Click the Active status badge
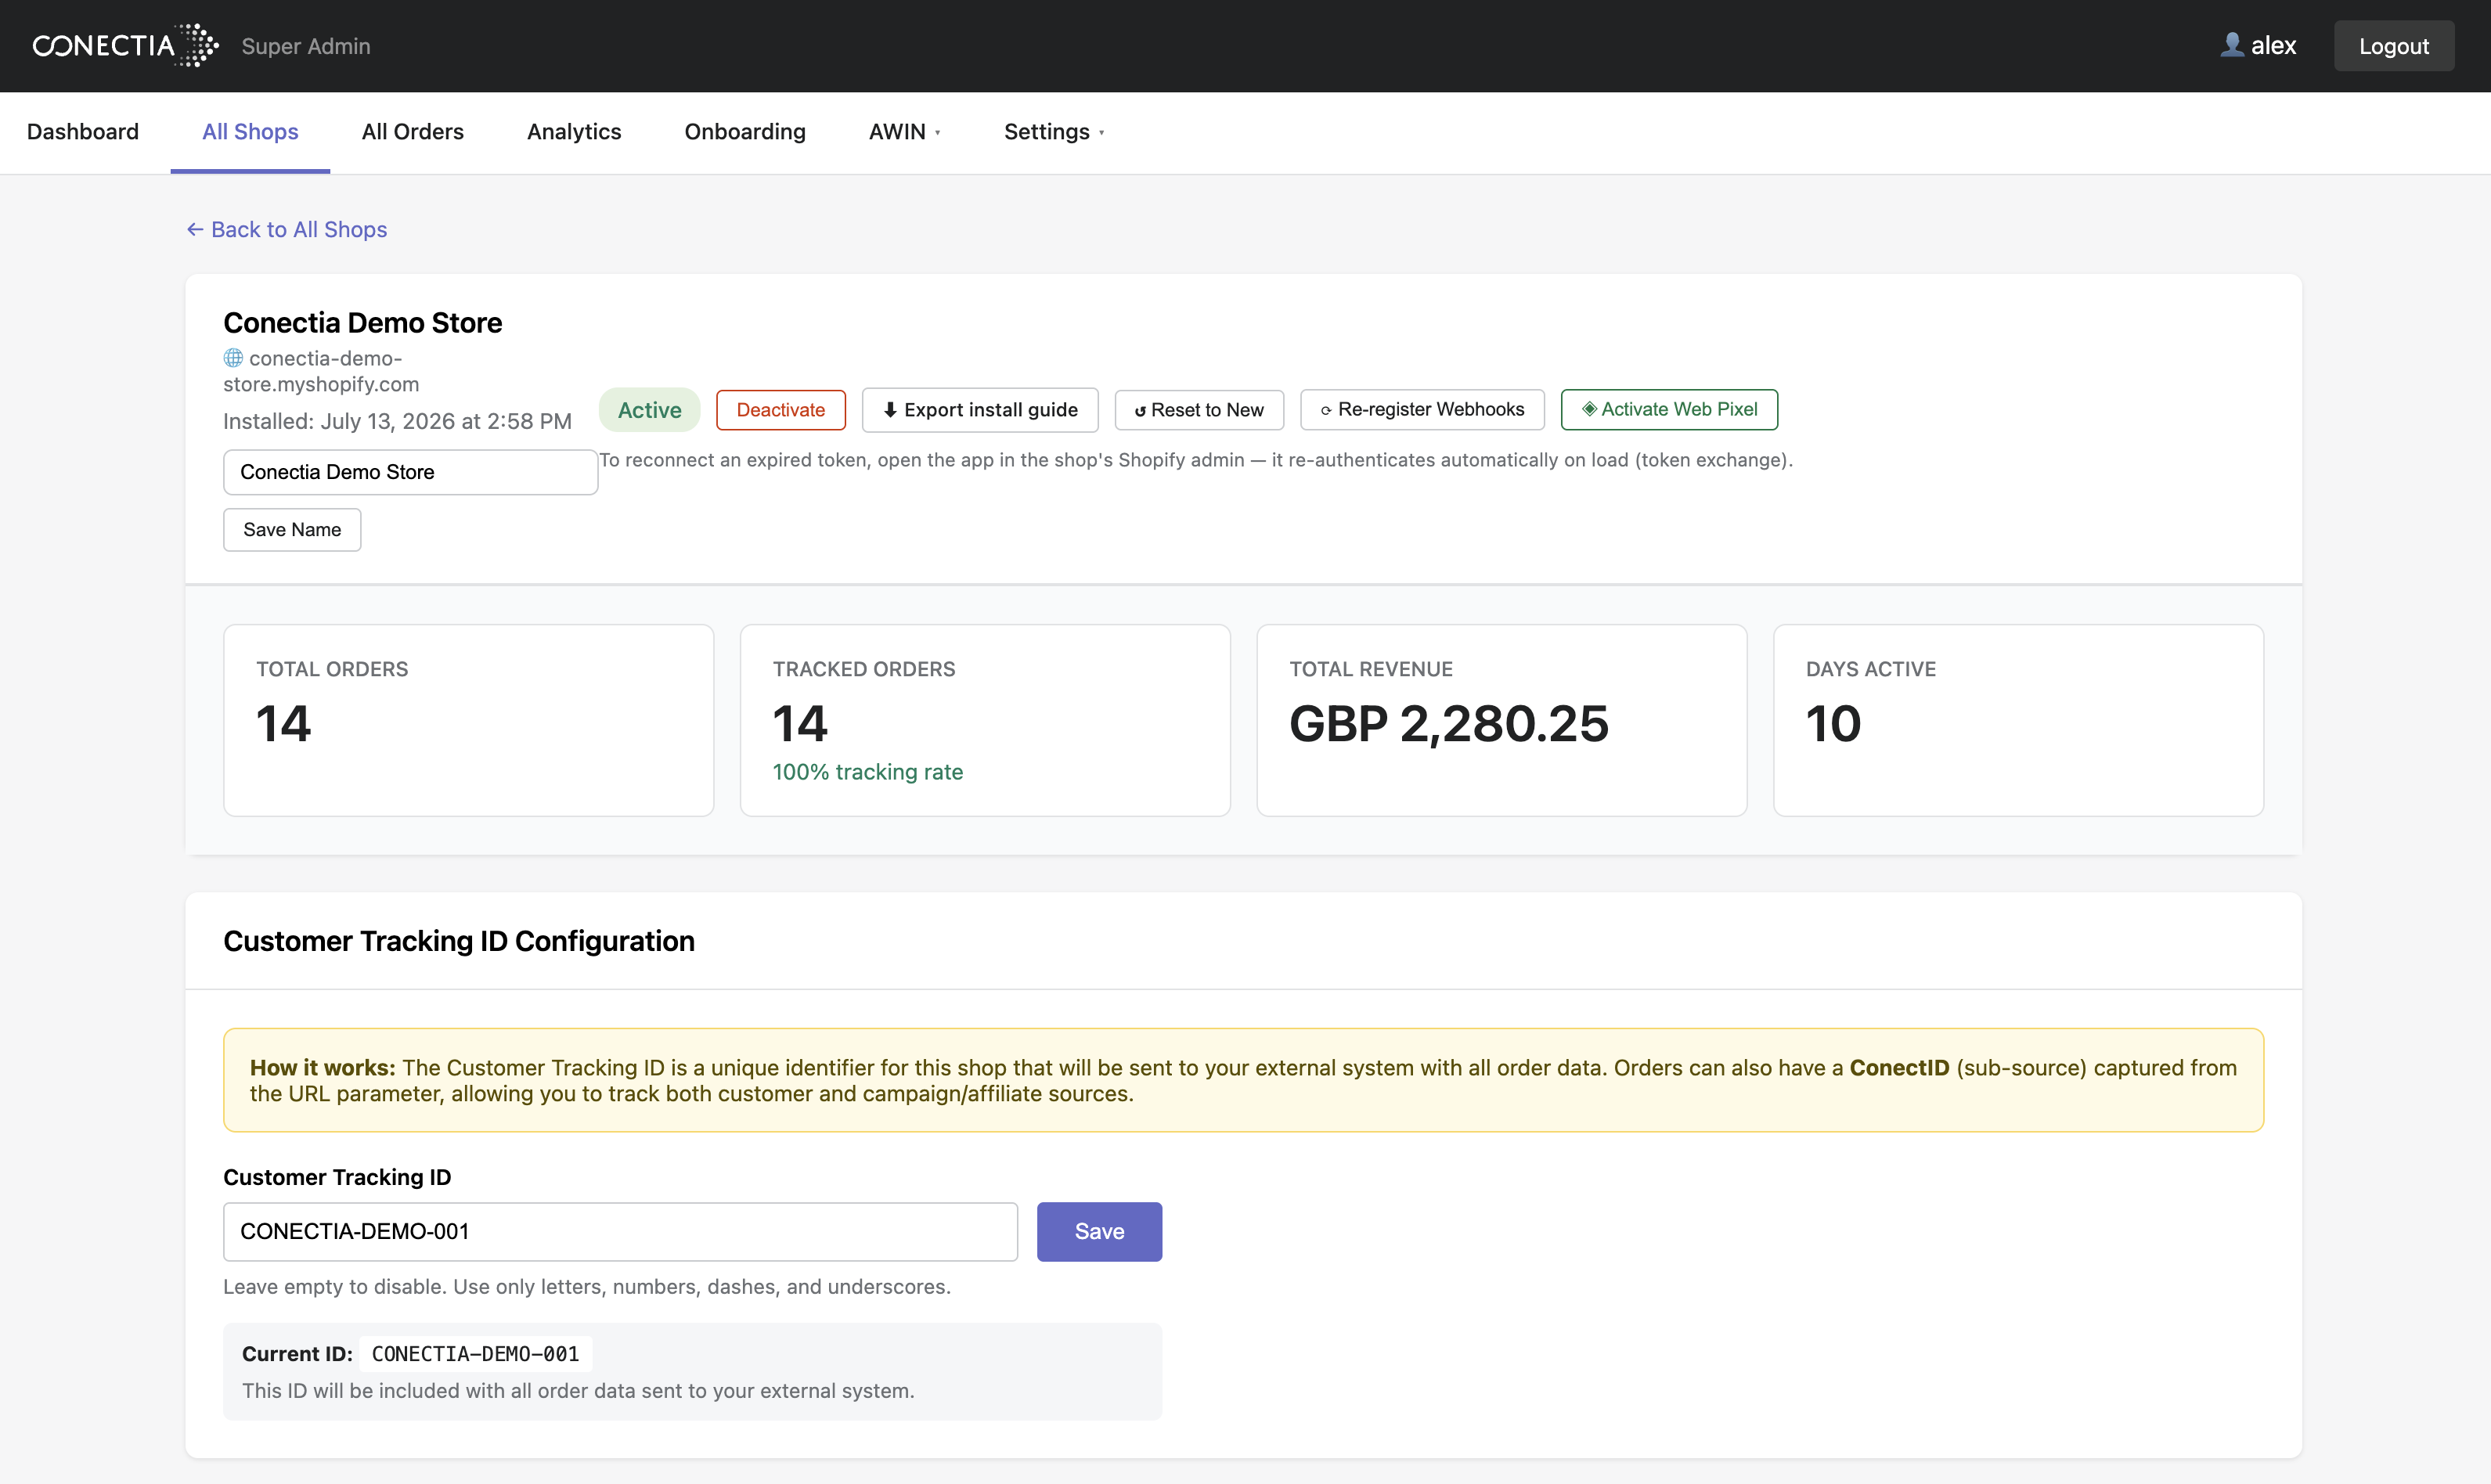Viewport: 2491px width, 1484px height. point(649,410)
